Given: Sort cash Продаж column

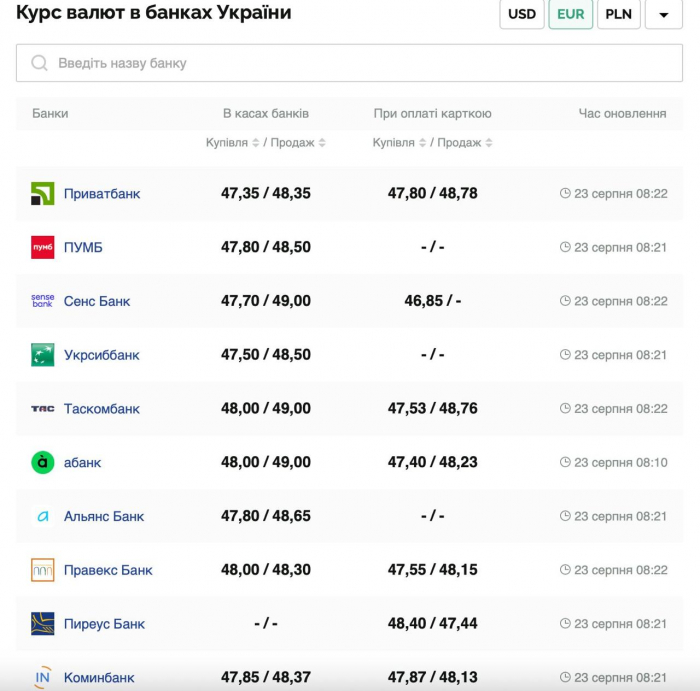Looking at the screenshot, I should pyautogui.click(x=322, y=143).
